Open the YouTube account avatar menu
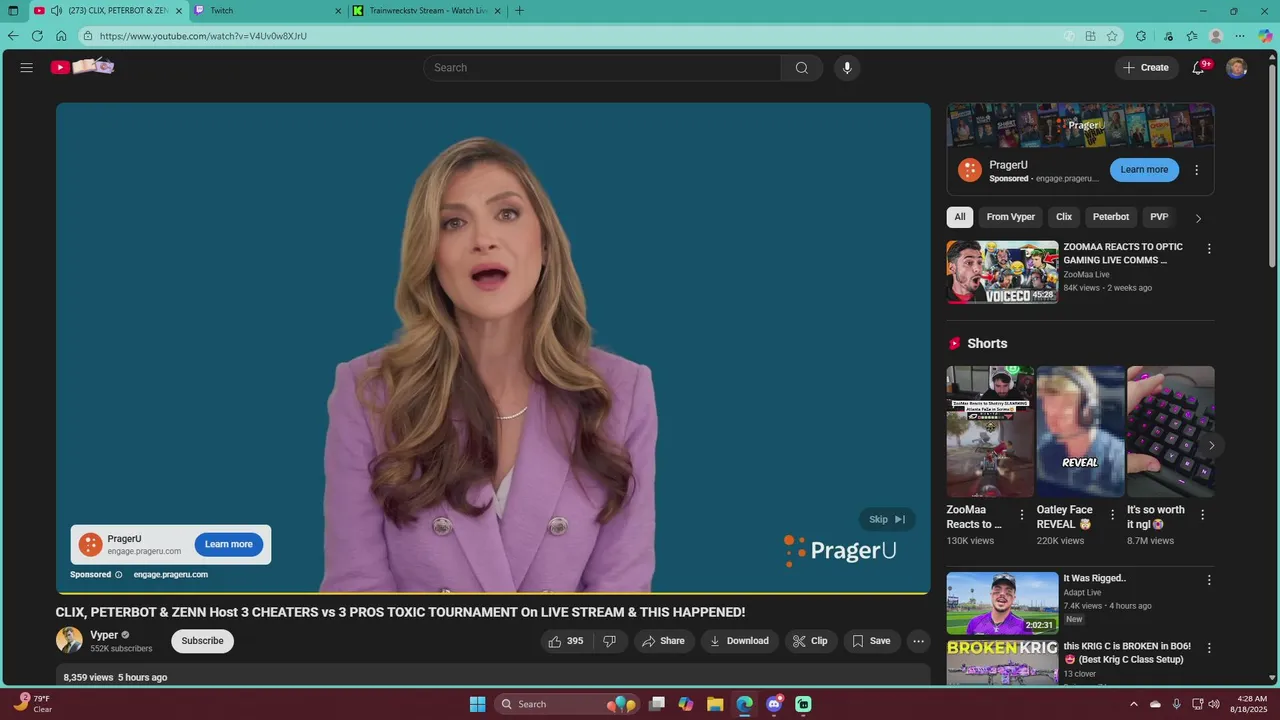 coord(1237,68)
